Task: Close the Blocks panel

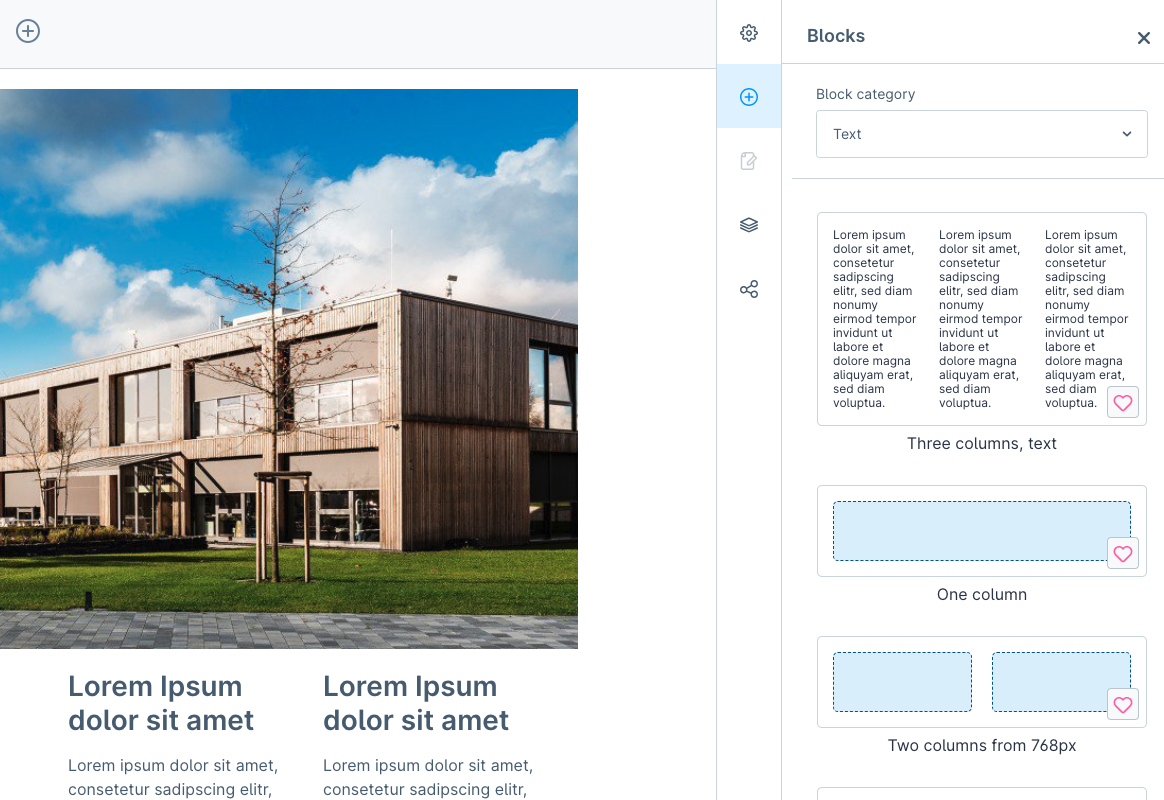Action: [x=1144, y=38]
